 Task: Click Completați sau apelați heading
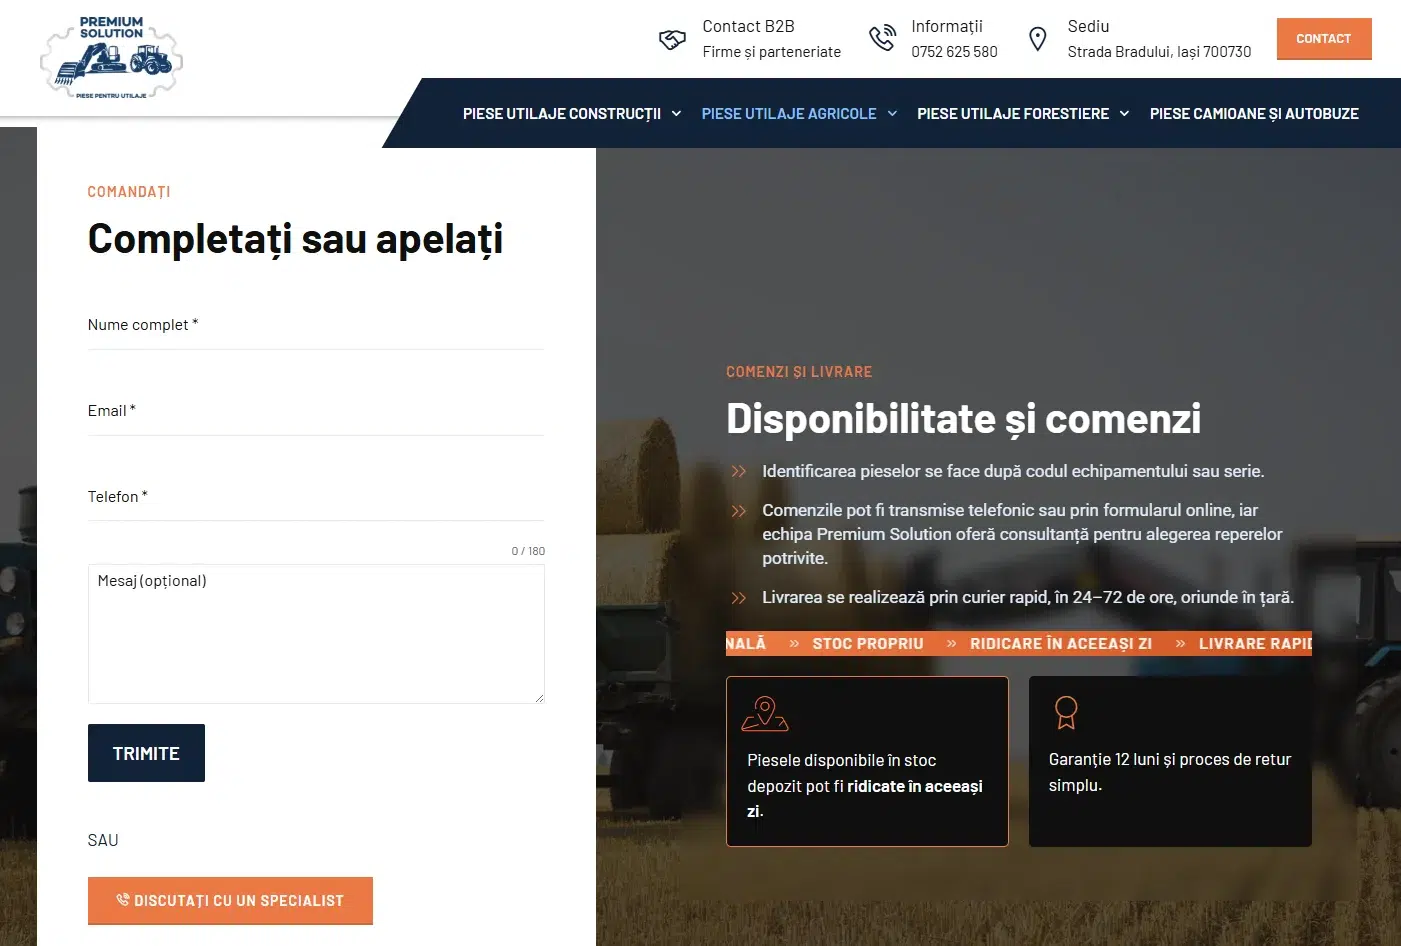pyautogui.click(x=295, y=240)
